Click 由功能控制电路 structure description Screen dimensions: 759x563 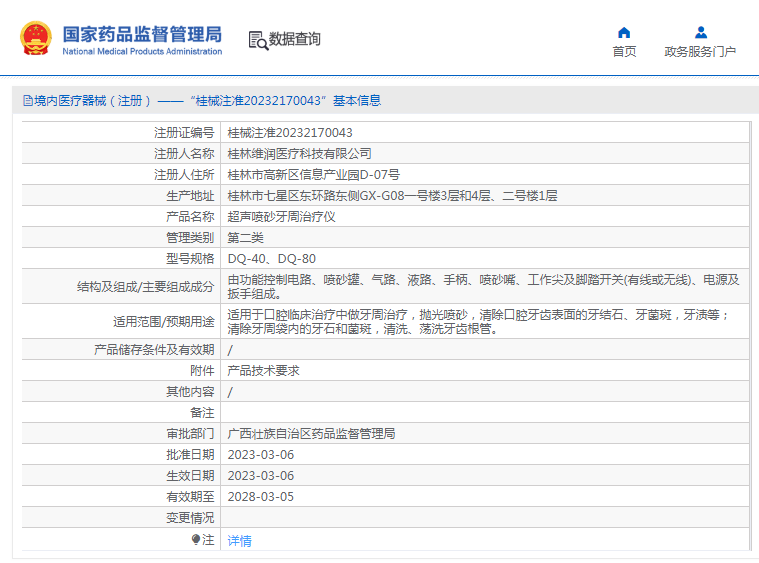point(484,287)
